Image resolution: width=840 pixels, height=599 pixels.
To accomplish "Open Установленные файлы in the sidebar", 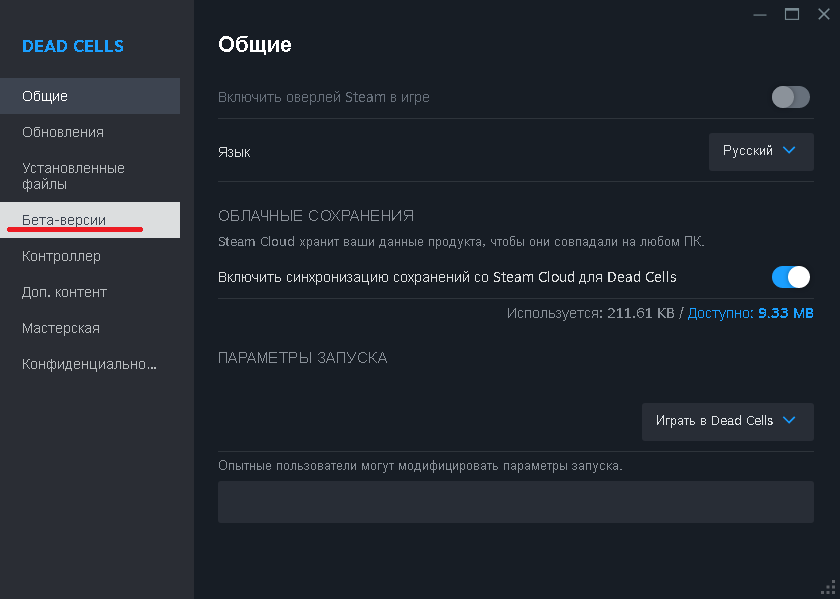I will pyautogui.click(x=89, y=176).
